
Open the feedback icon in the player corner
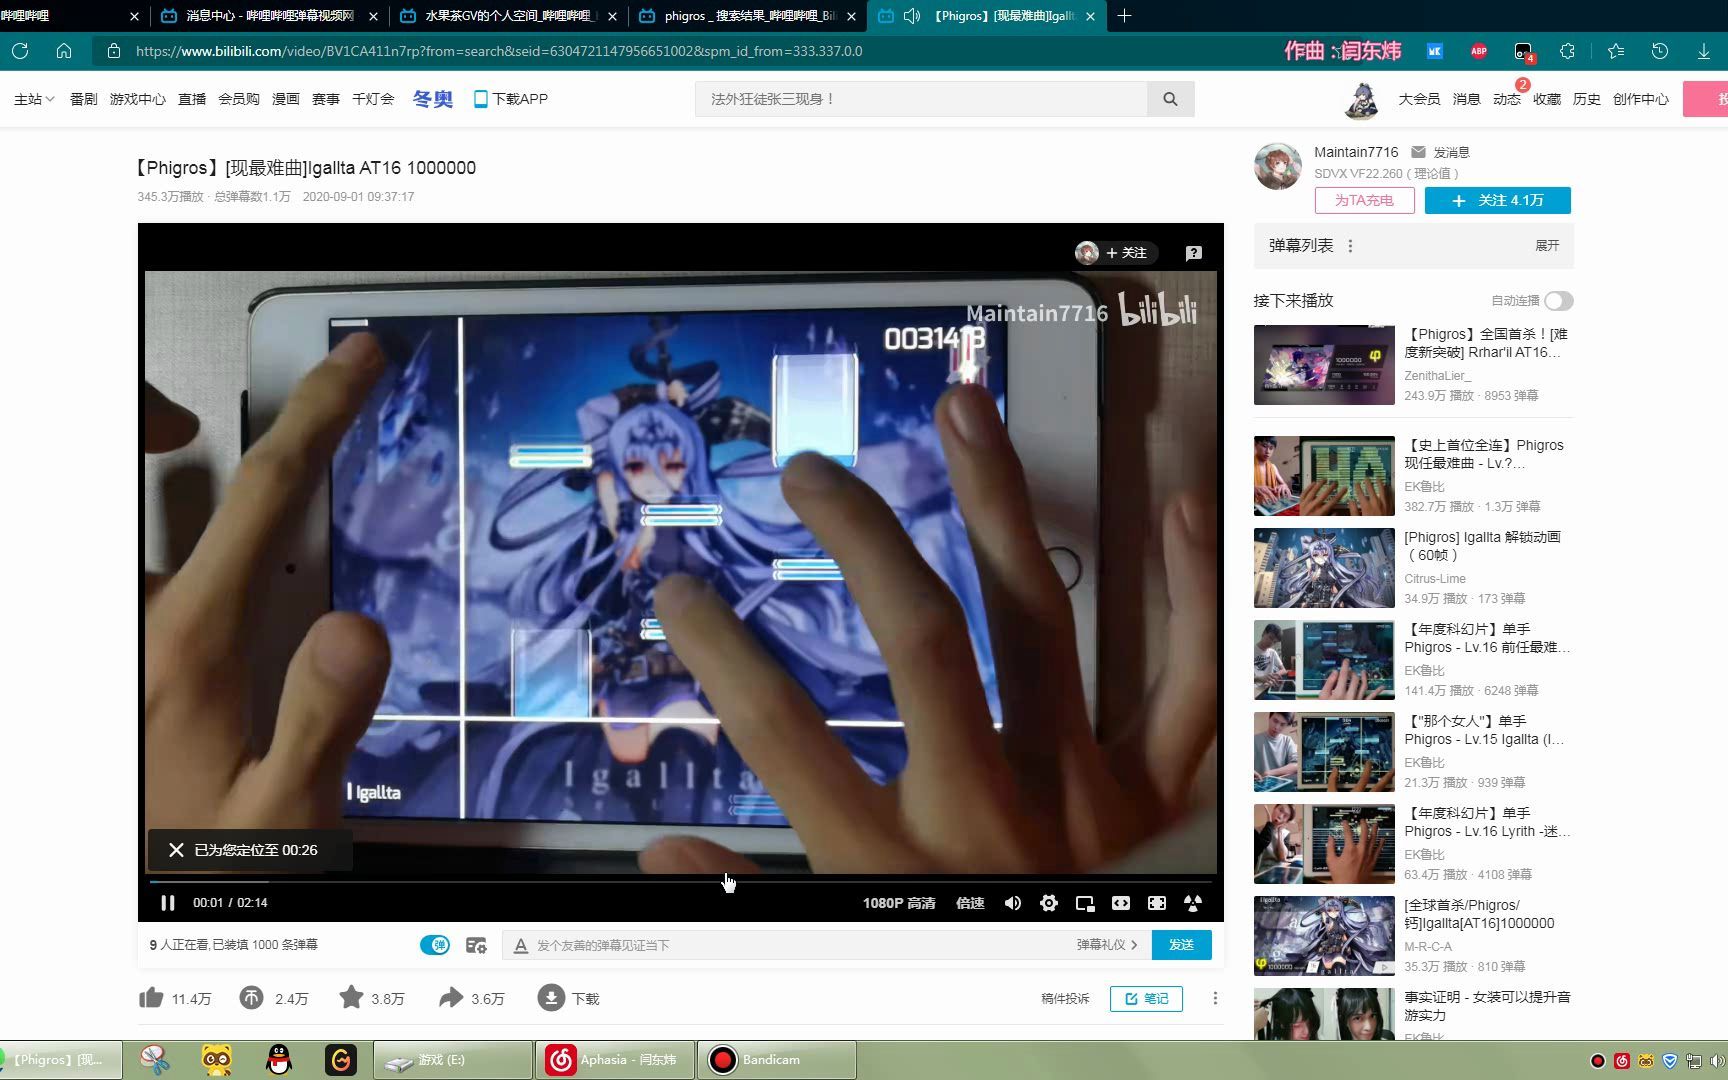[1194, 253]
